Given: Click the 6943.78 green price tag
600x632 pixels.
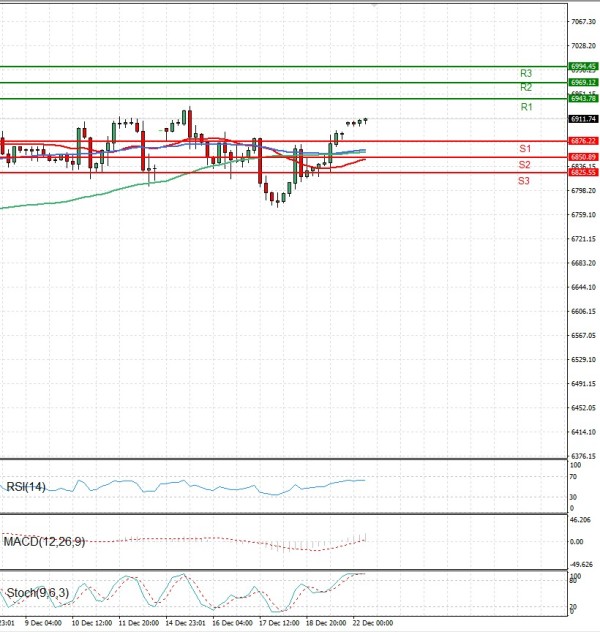Looking at the screenshot, I should (583, 99).
